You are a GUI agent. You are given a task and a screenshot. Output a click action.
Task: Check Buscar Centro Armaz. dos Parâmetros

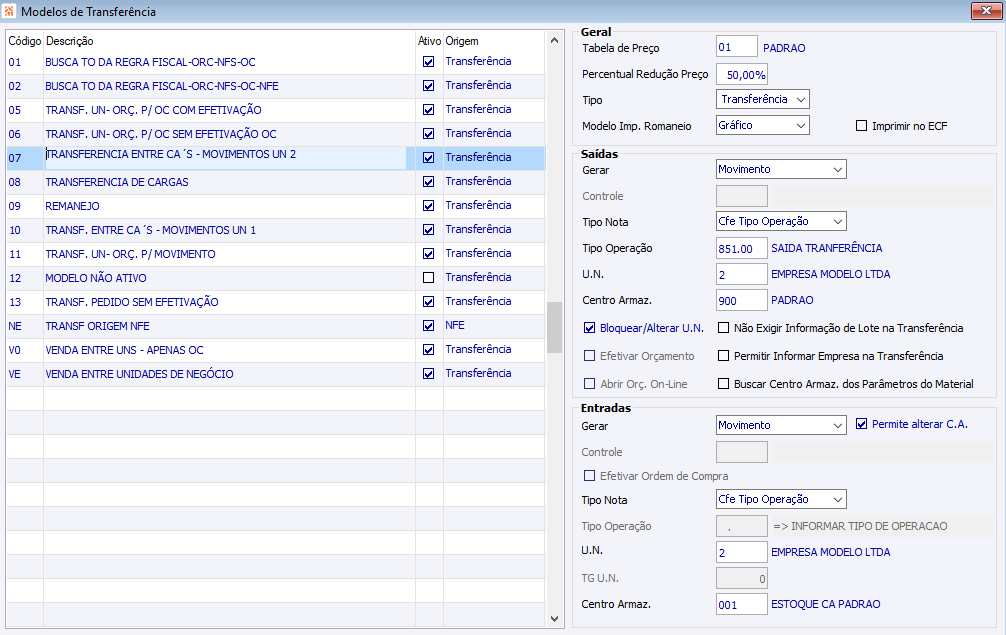tap(724, 384)
